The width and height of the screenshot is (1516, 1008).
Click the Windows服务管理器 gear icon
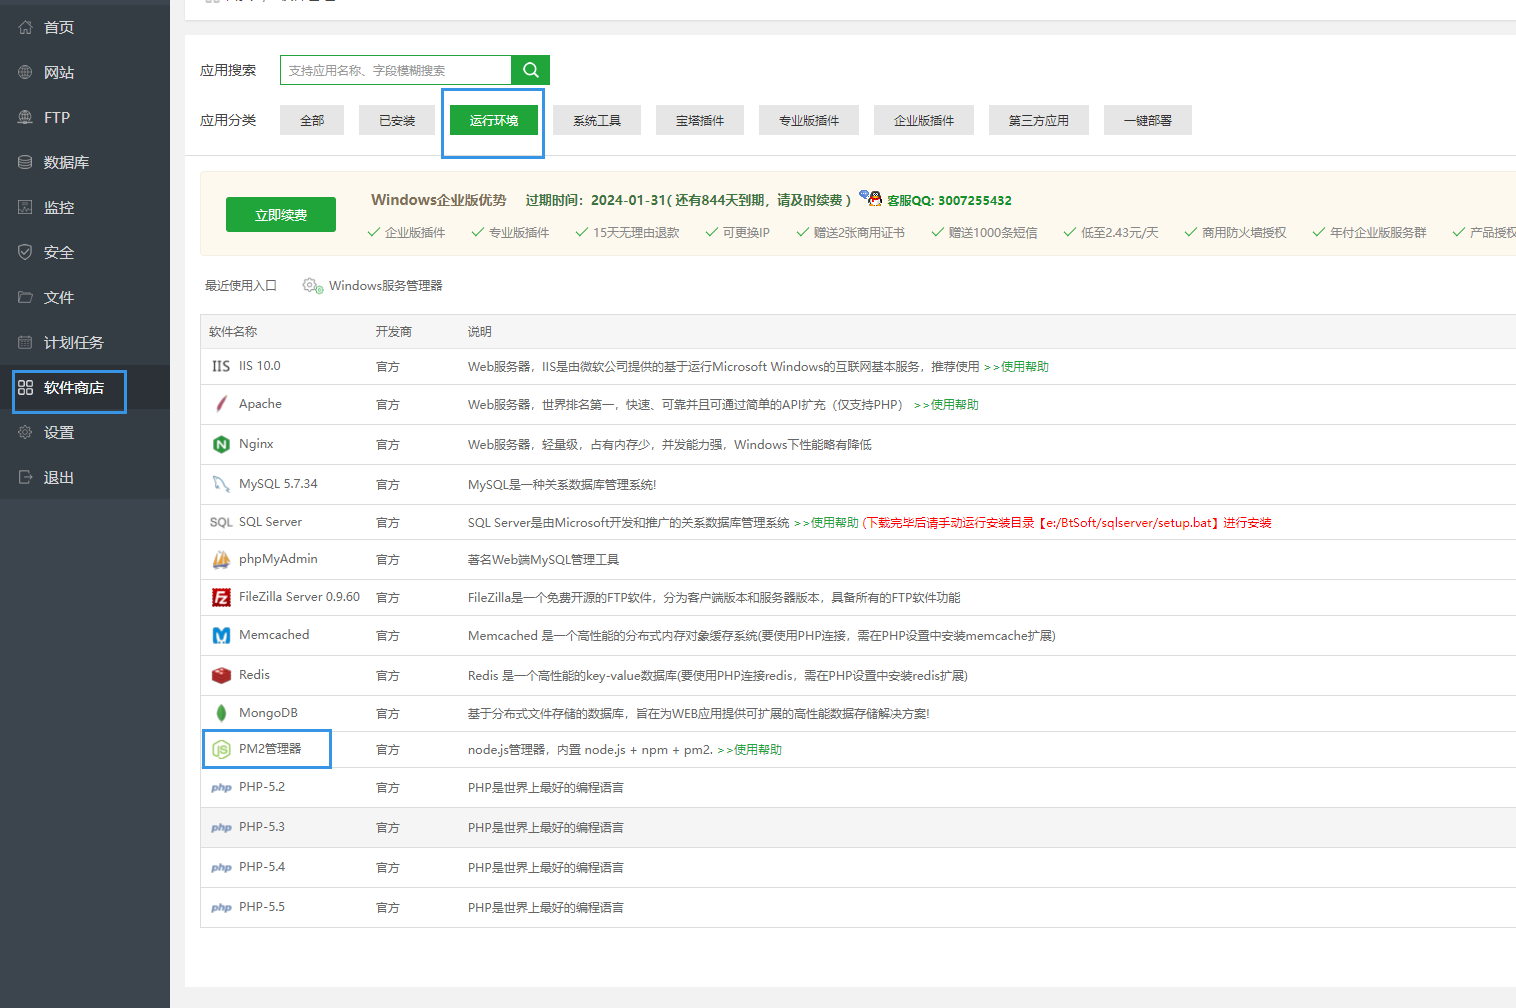click(x=313, y=286)
